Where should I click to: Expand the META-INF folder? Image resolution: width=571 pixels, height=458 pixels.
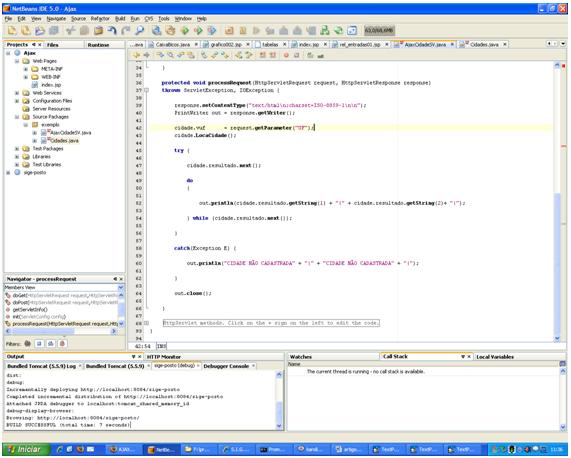point(26,69)
